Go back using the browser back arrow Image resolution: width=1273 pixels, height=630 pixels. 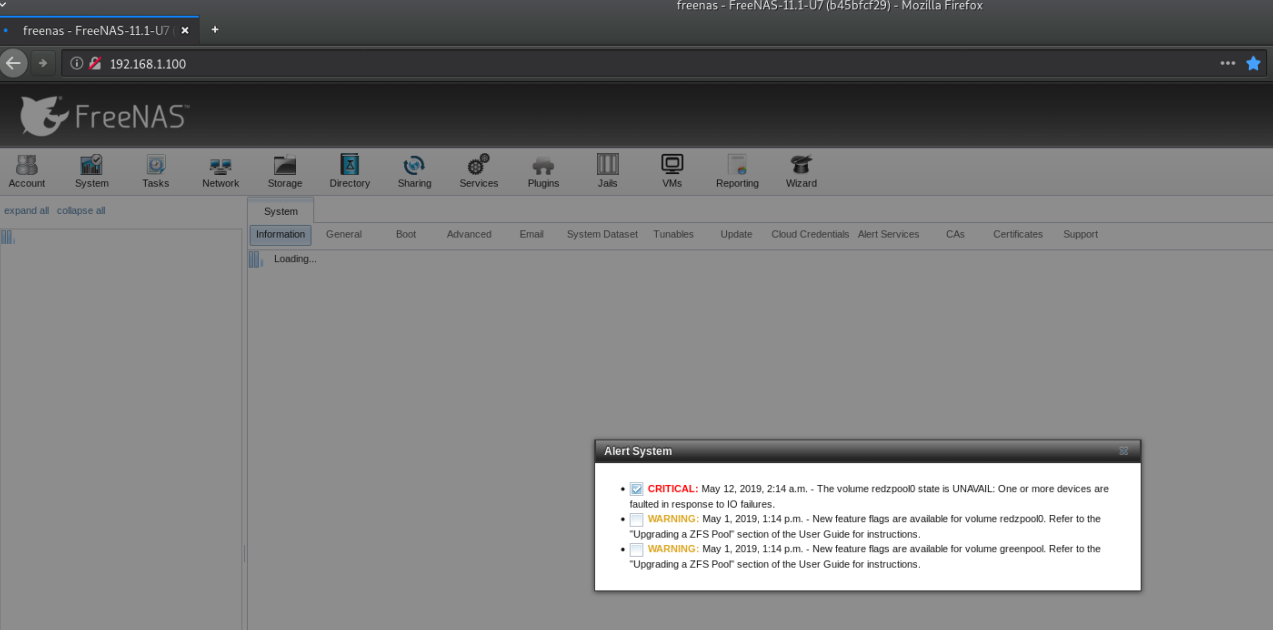(x=13, y=63)
